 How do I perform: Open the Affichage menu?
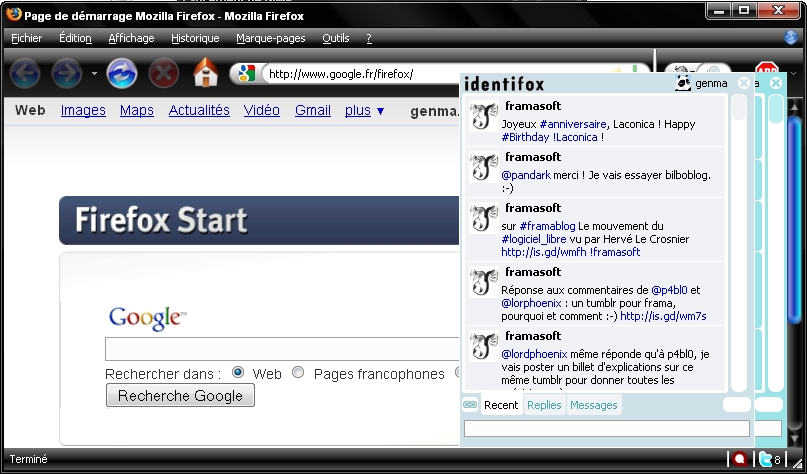click(x=131, y=38)
